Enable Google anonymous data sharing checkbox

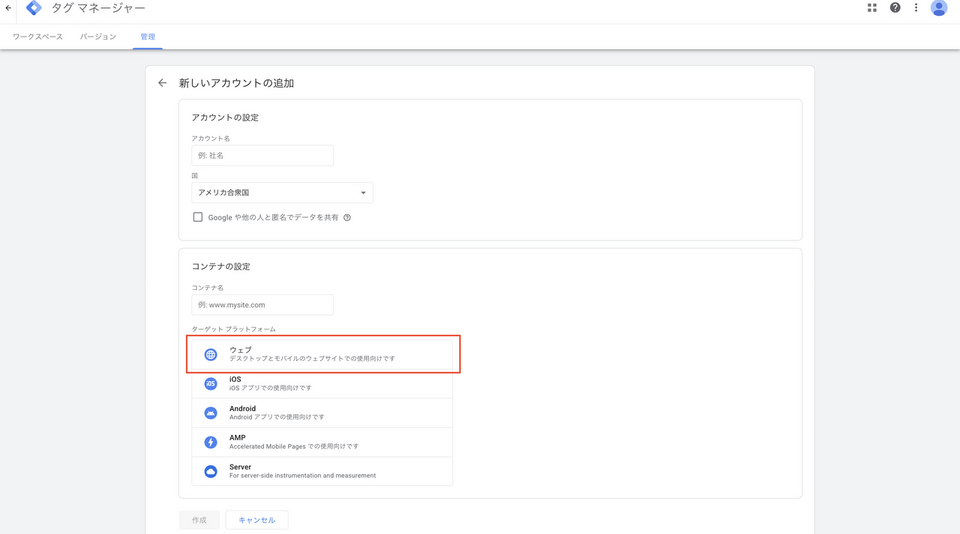198,217
